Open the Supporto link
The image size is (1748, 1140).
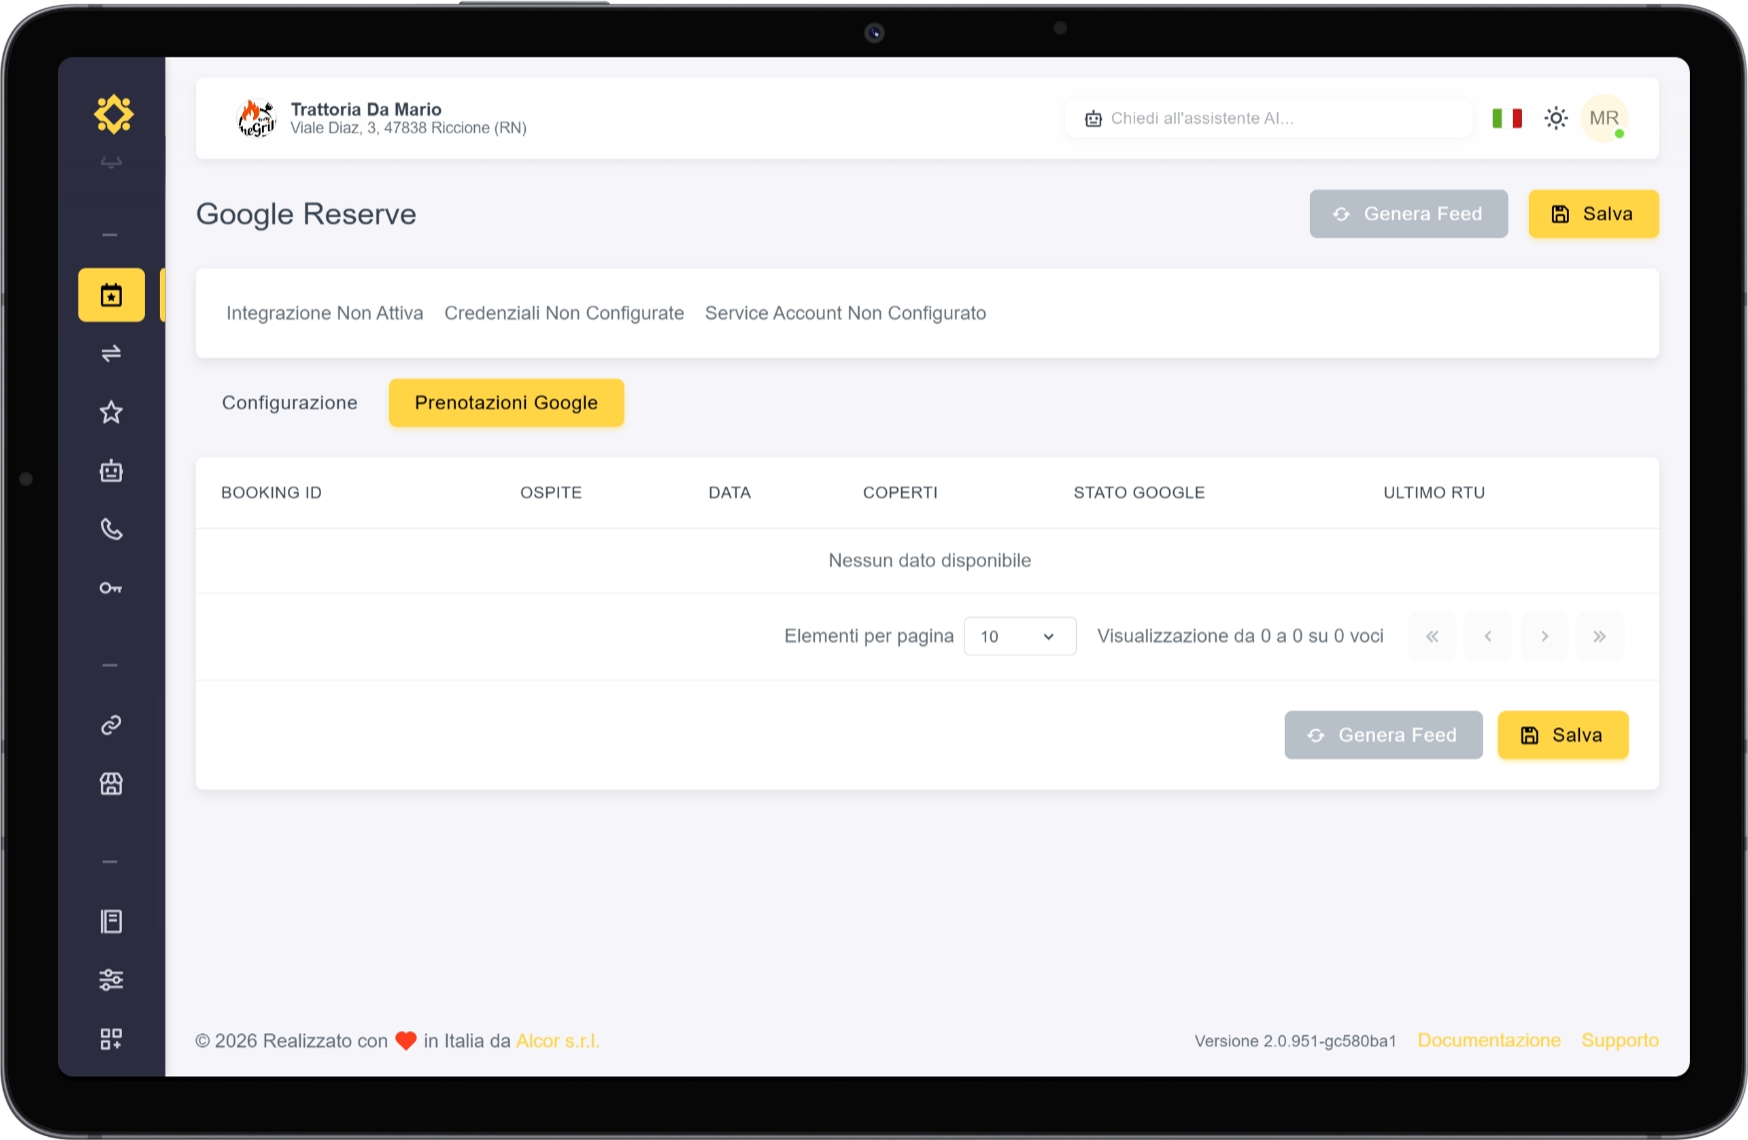pos(1620,1040)
